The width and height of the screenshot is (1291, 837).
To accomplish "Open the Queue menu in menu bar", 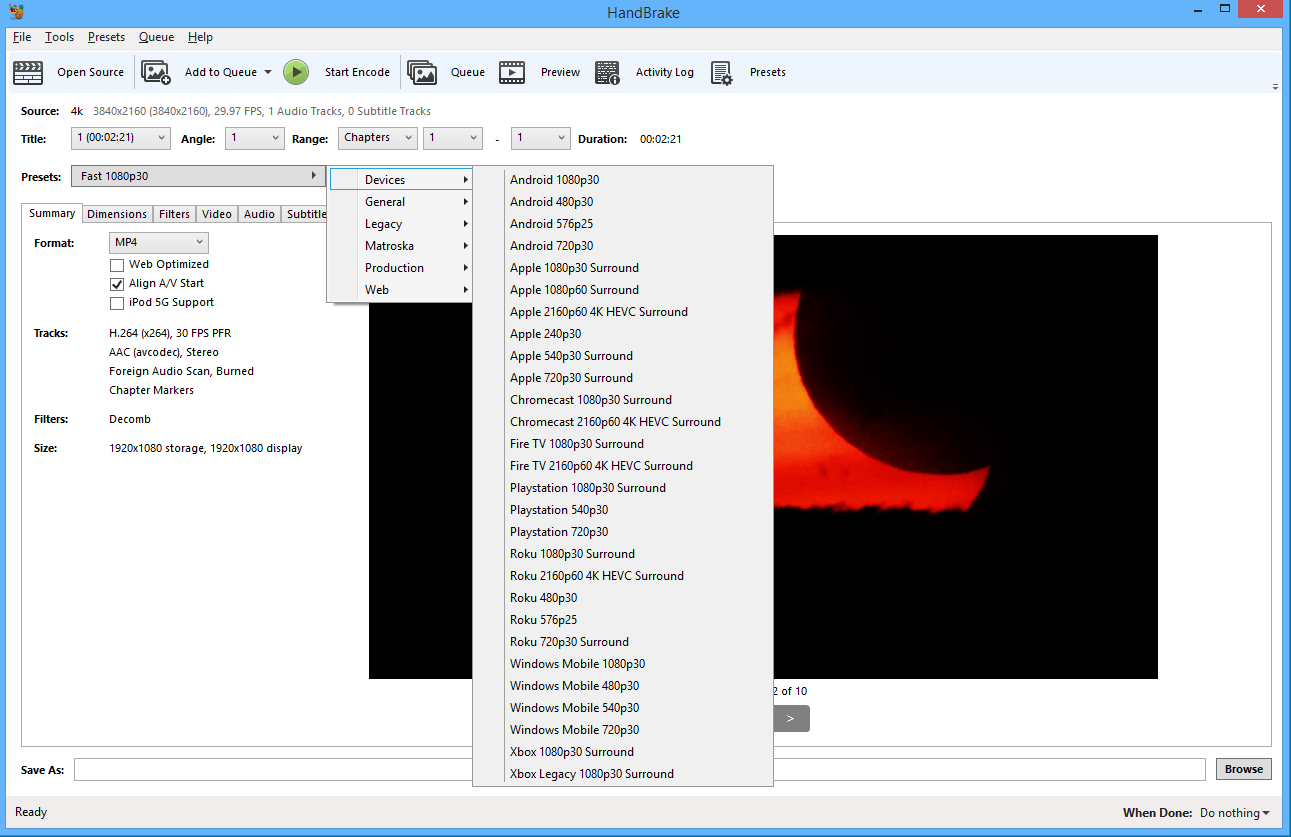I will [156, 37].
